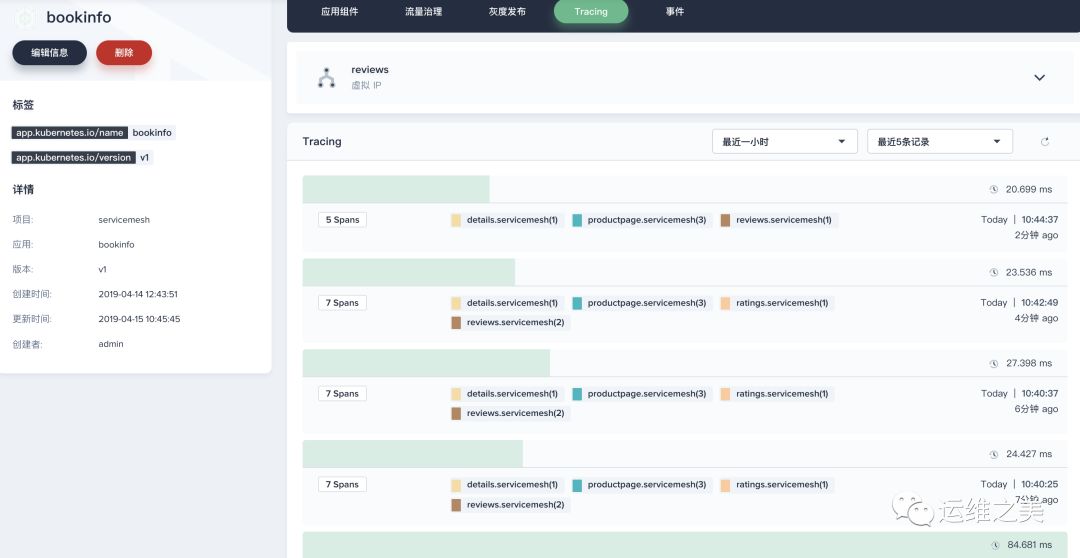Open the 最近5条记录 record count dropdown
The height and width of the screenshot is (558, 1080).
pos(939,141)
